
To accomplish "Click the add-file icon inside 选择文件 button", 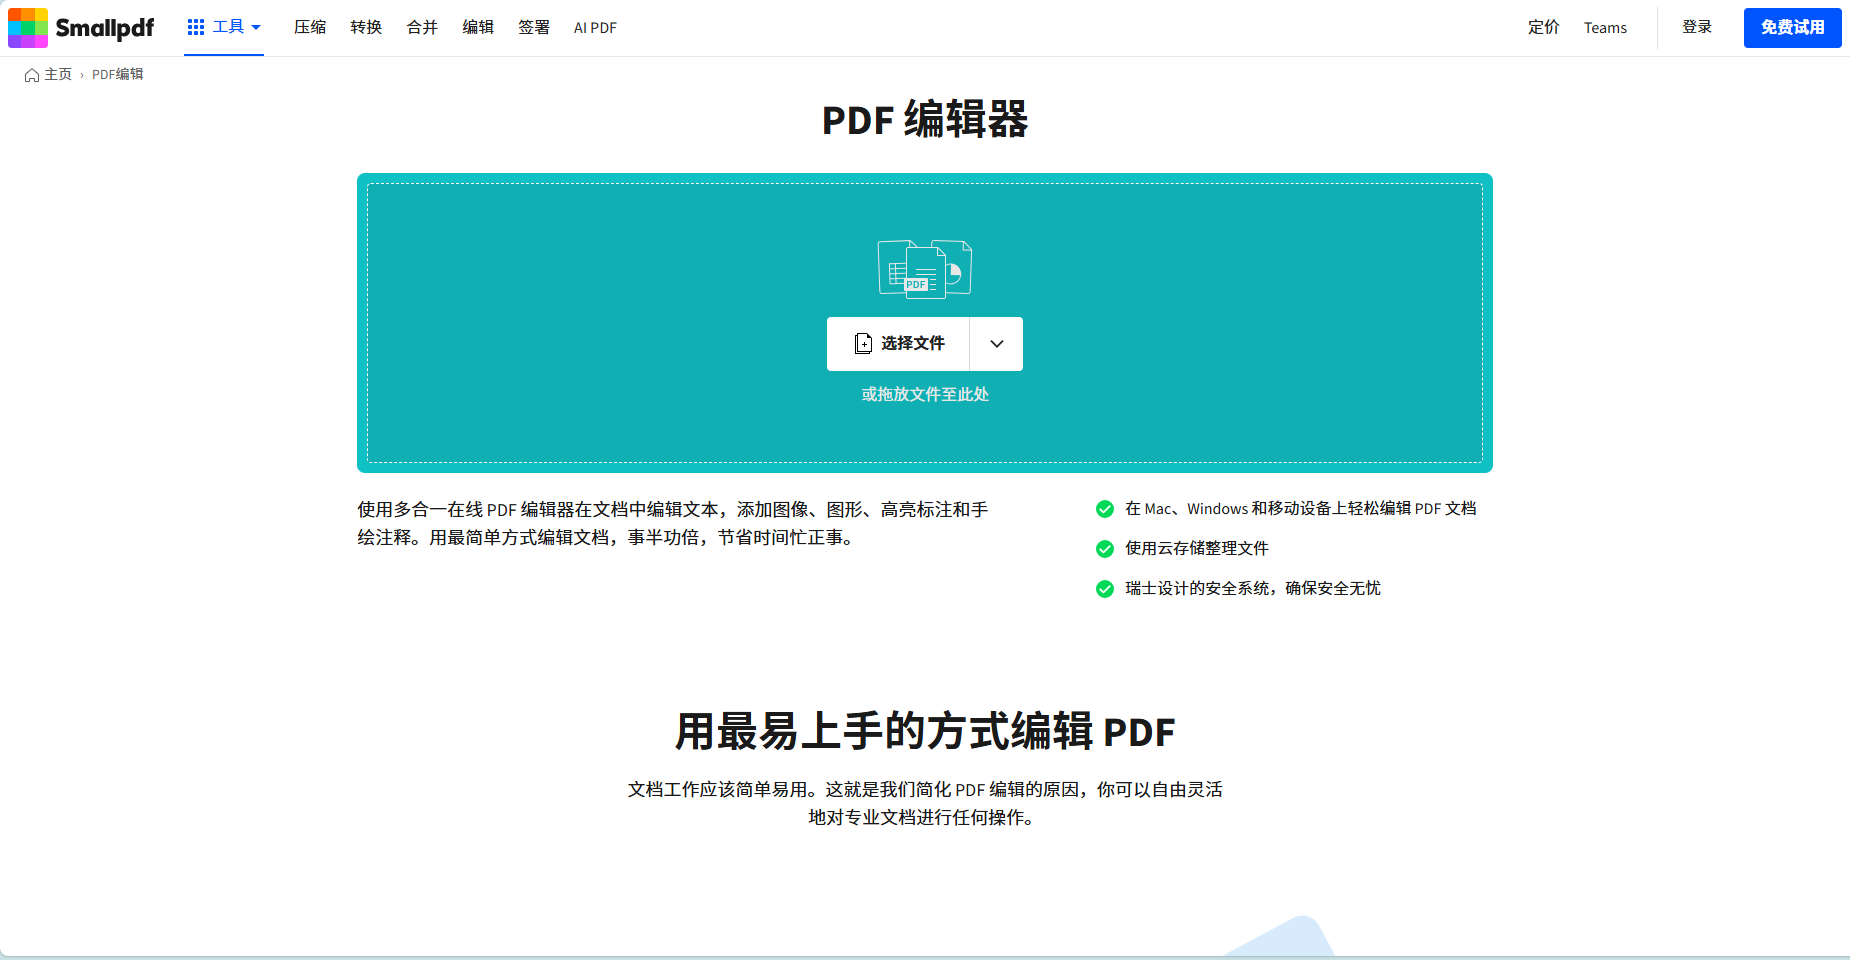I will [x=863, y=343].
